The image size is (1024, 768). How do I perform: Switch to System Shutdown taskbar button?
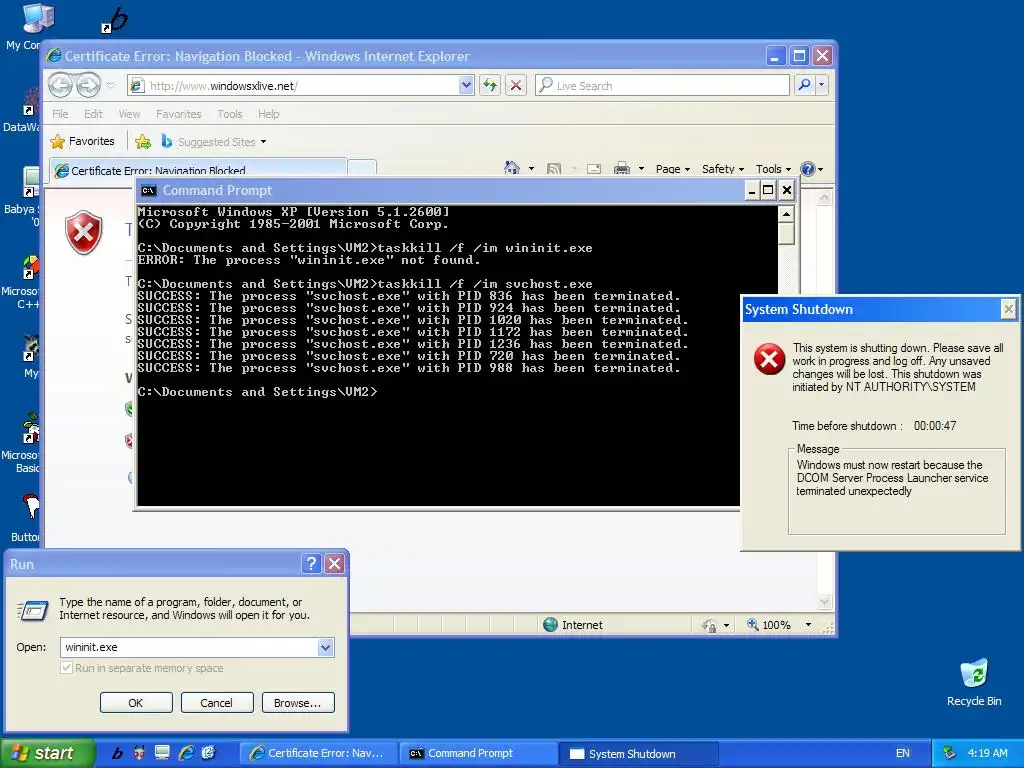[639, 753]
